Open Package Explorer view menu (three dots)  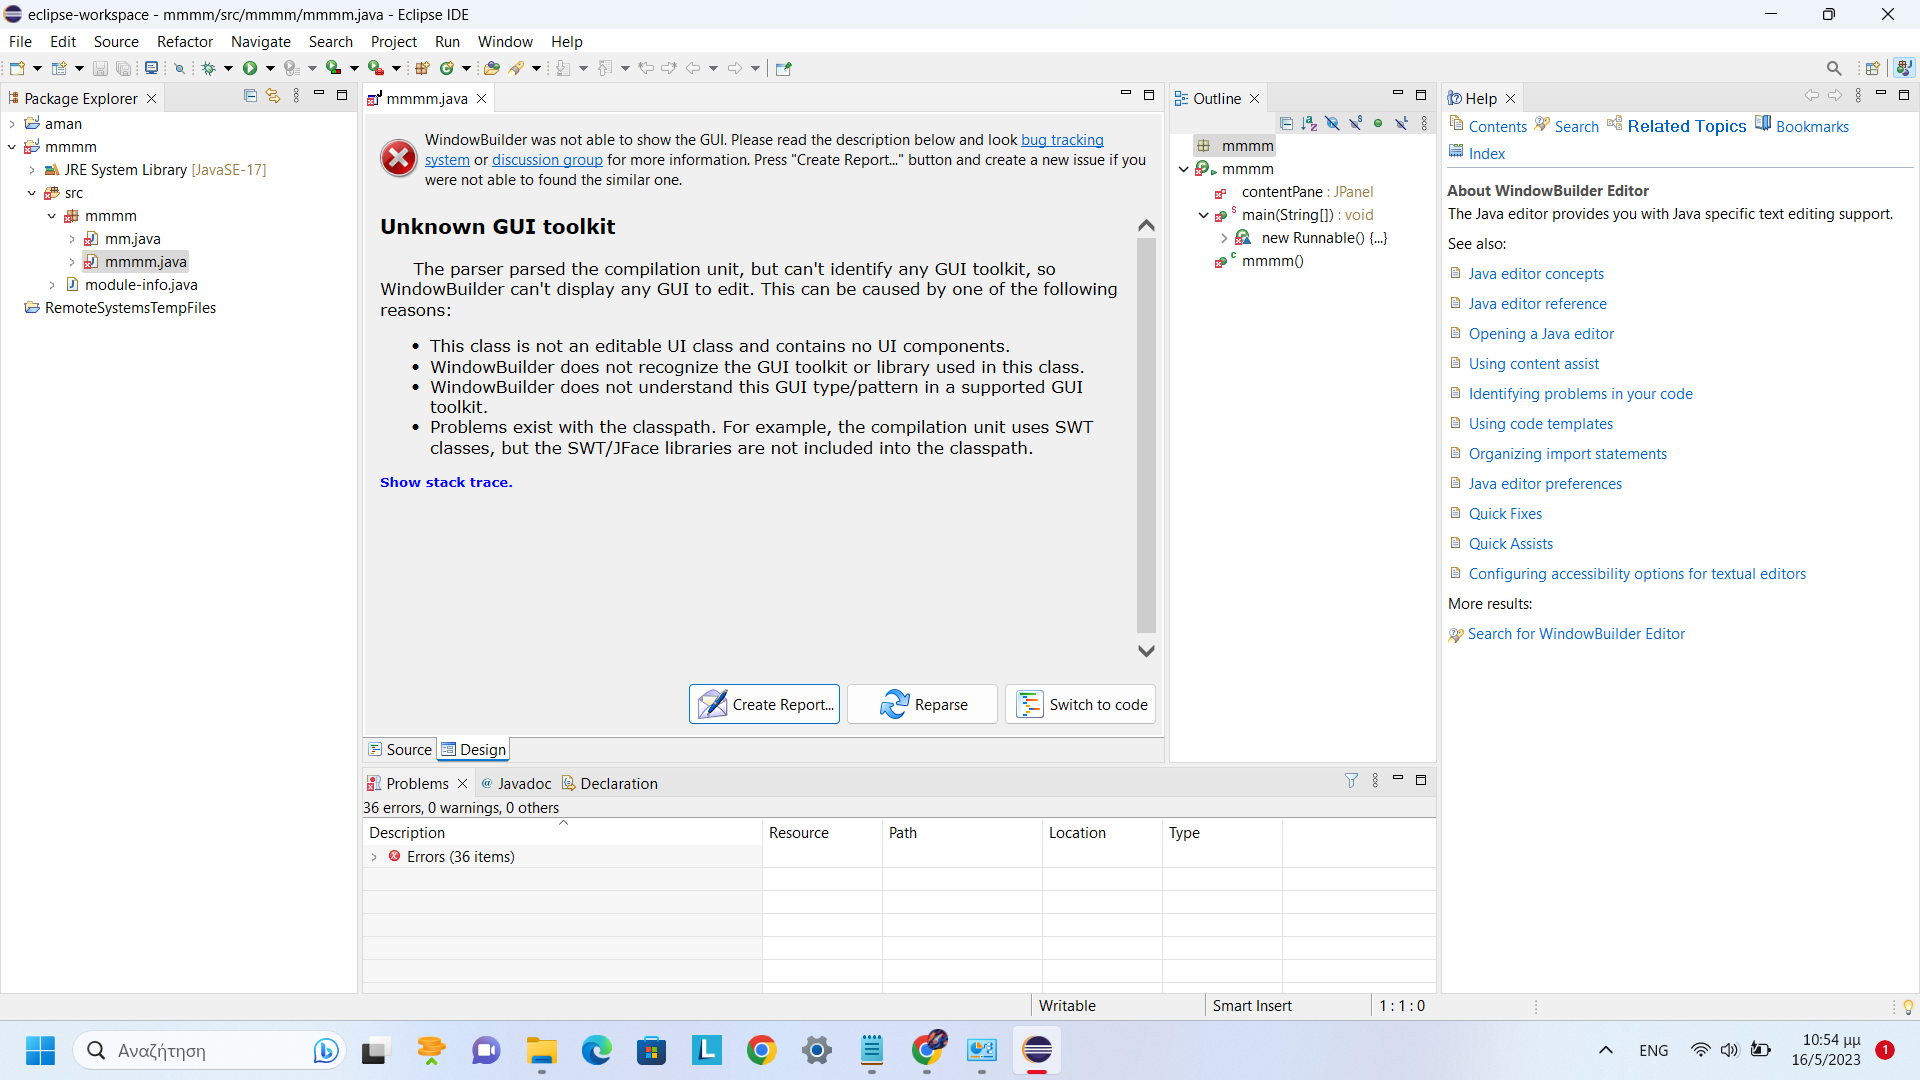coord(296,96)
